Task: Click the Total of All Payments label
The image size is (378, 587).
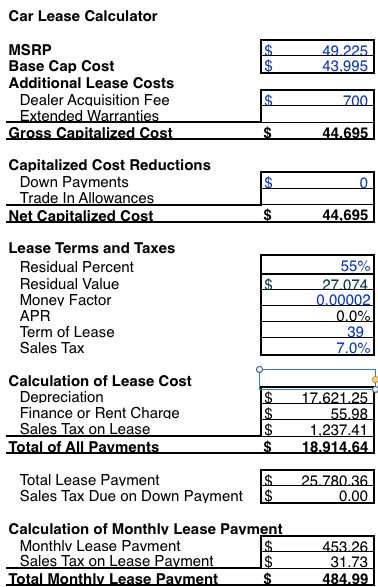Action: [x=84, y=447]
